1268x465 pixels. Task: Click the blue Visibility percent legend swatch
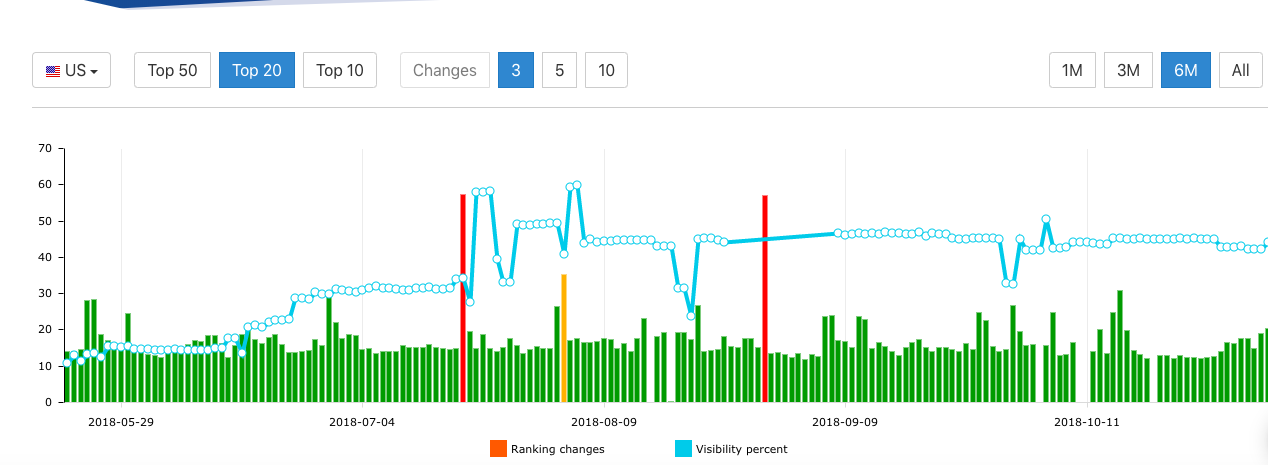(x=683, y=449)
